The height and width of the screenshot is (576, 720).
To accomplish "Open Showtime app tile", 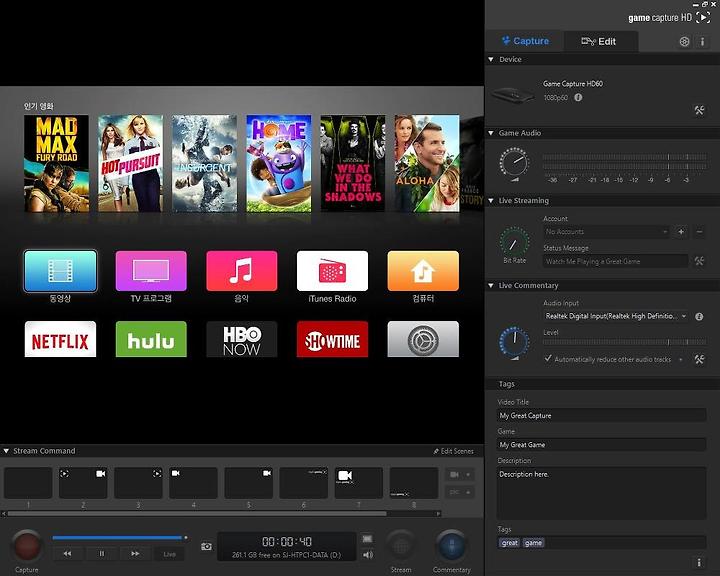I will coord(332,339).
